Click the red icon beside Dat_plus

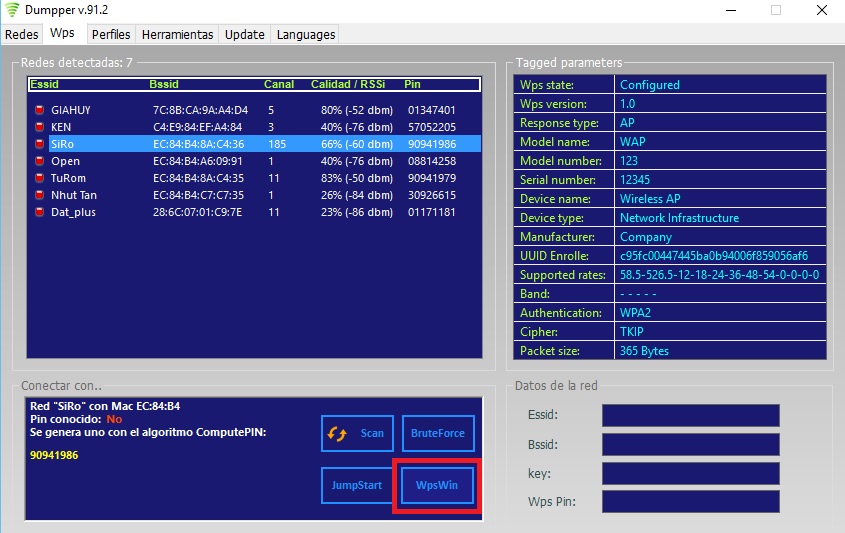39,212
